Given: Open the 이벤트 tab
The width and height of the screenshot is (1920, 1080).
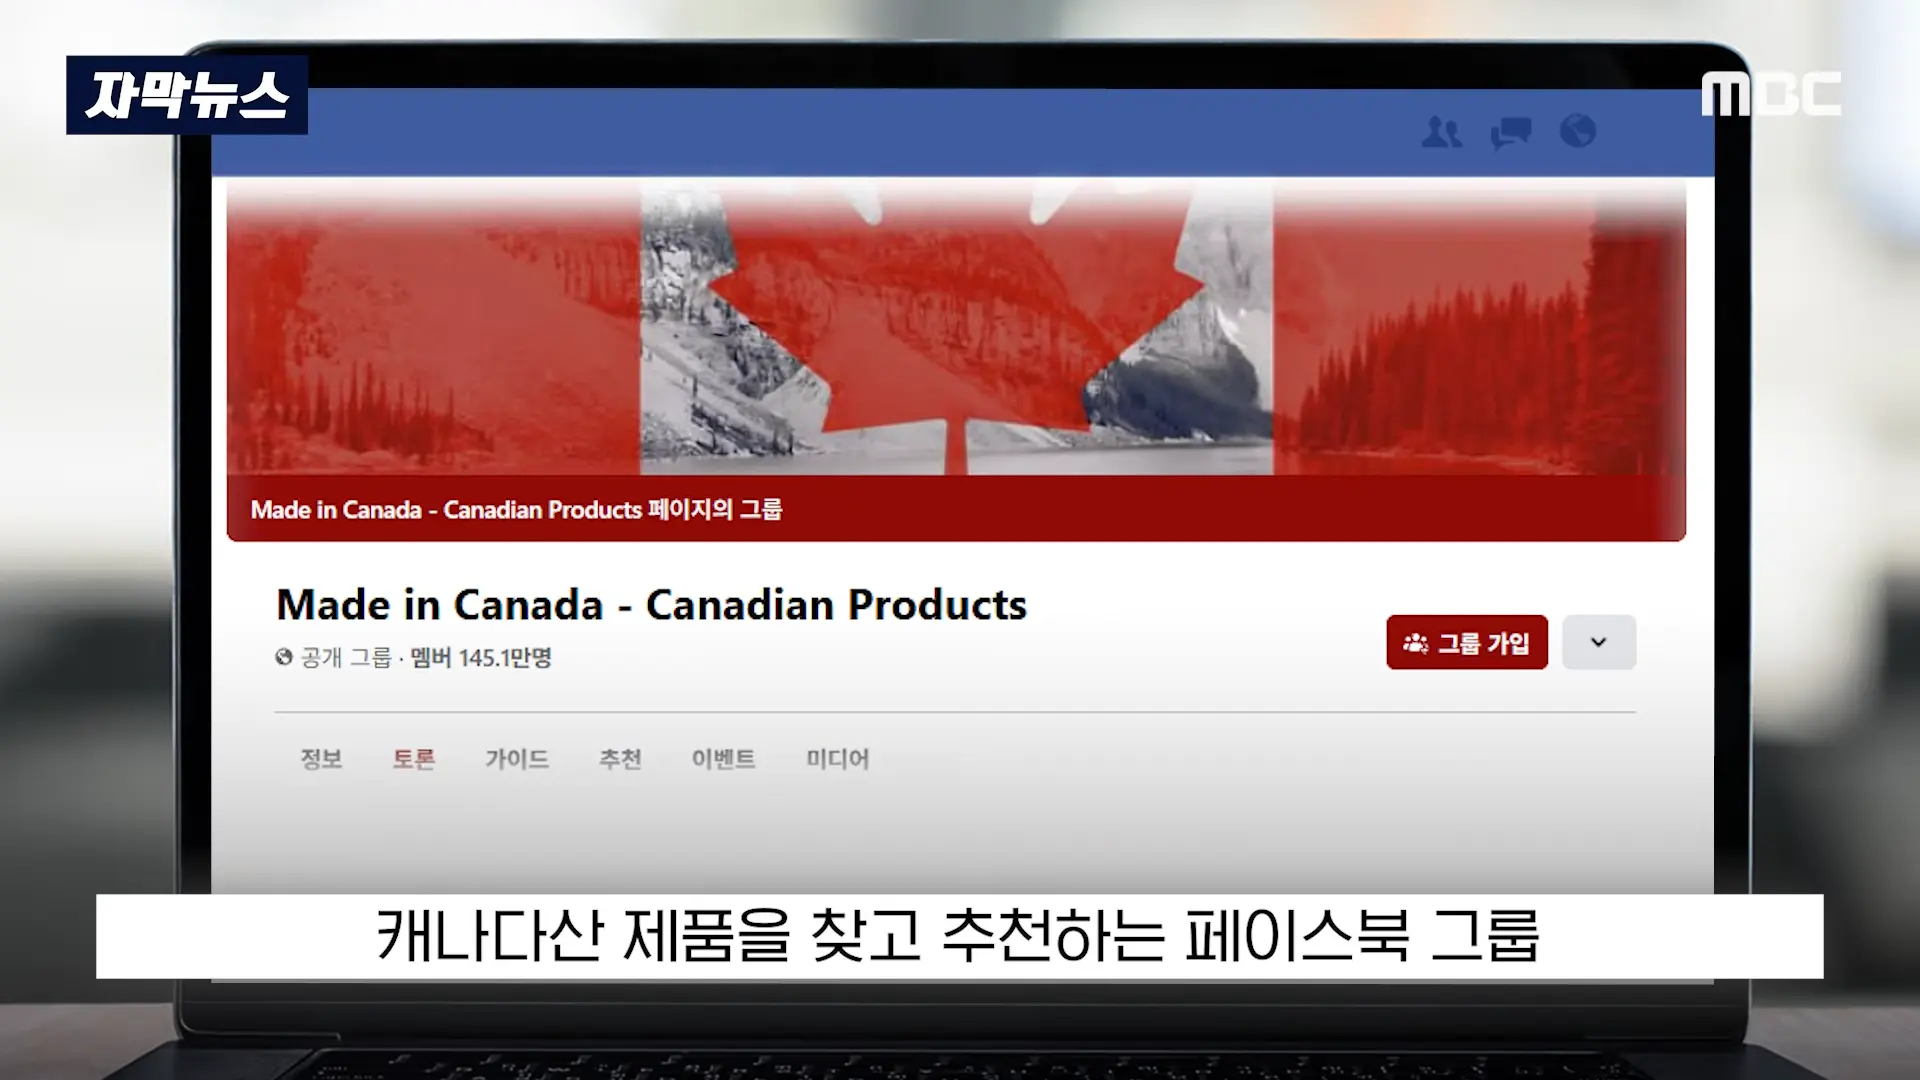Looking at the screenshot, I should click(x=723, y=759).
